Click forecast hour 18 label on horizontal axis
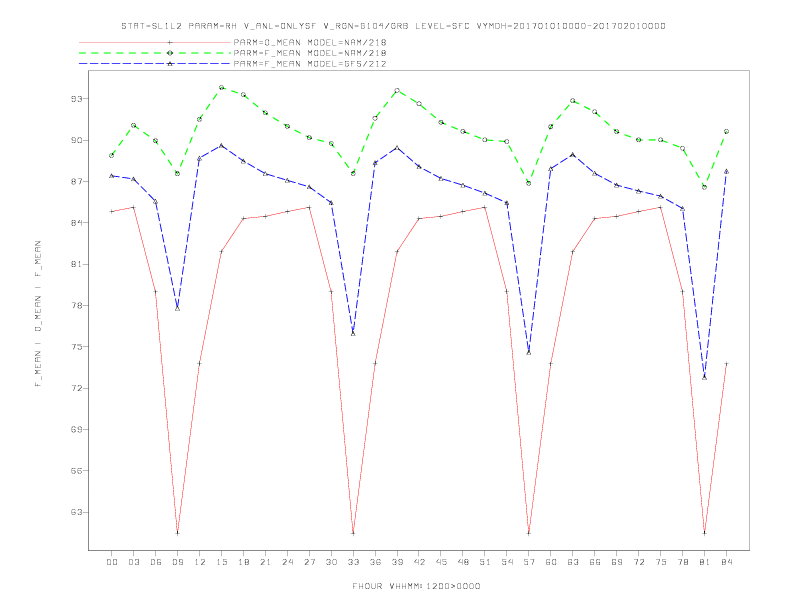The height and width of the screenshot is (612, 792). 243,562
